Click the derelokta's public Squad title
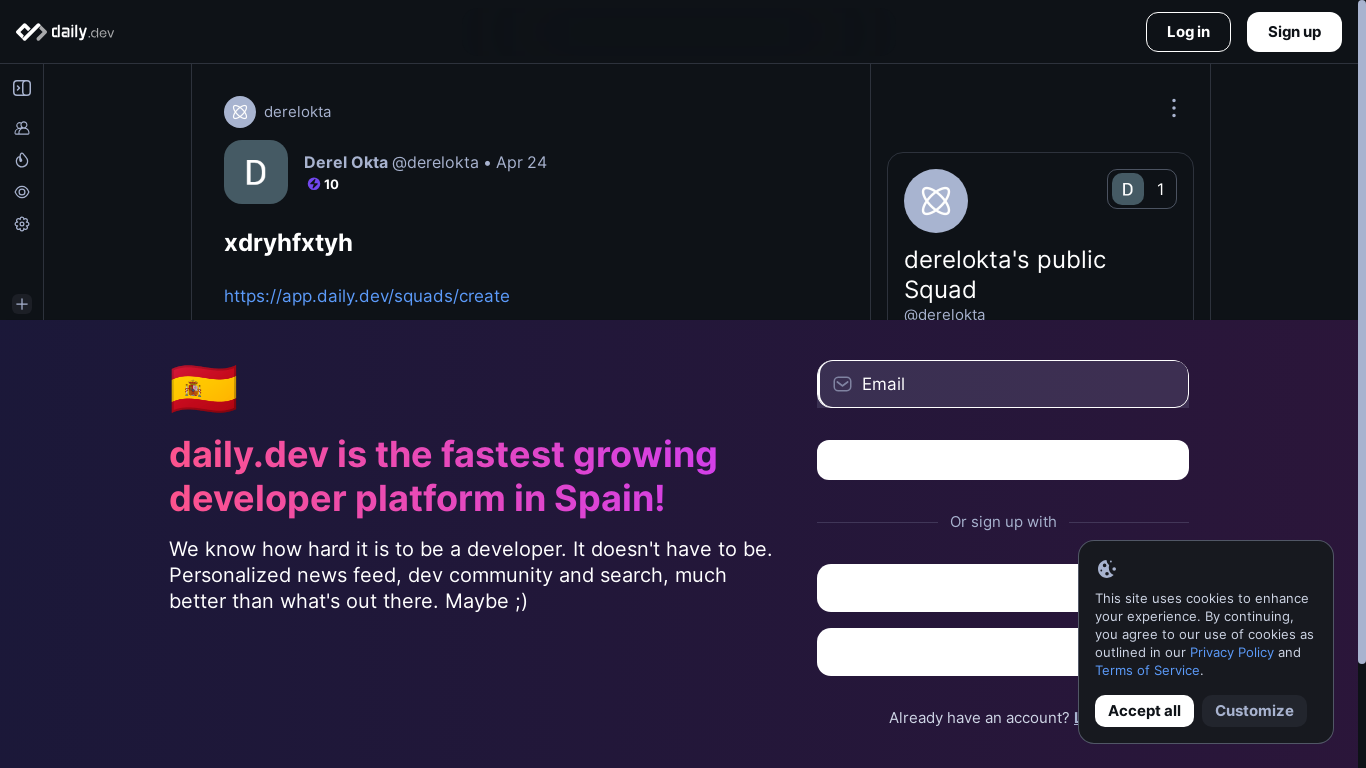Viewport: 1366px width, 768px height. [1005, 274]
